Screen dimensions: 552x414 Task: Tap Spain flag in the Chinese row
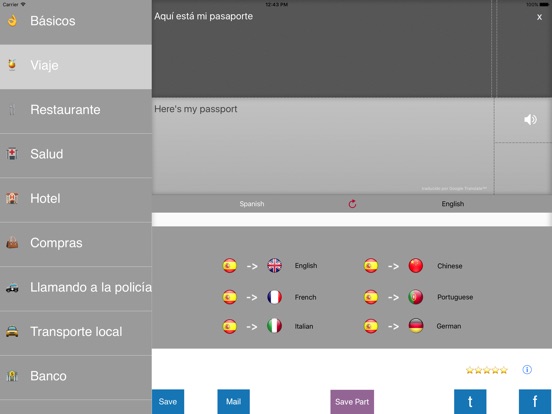[x=371, y=266]
